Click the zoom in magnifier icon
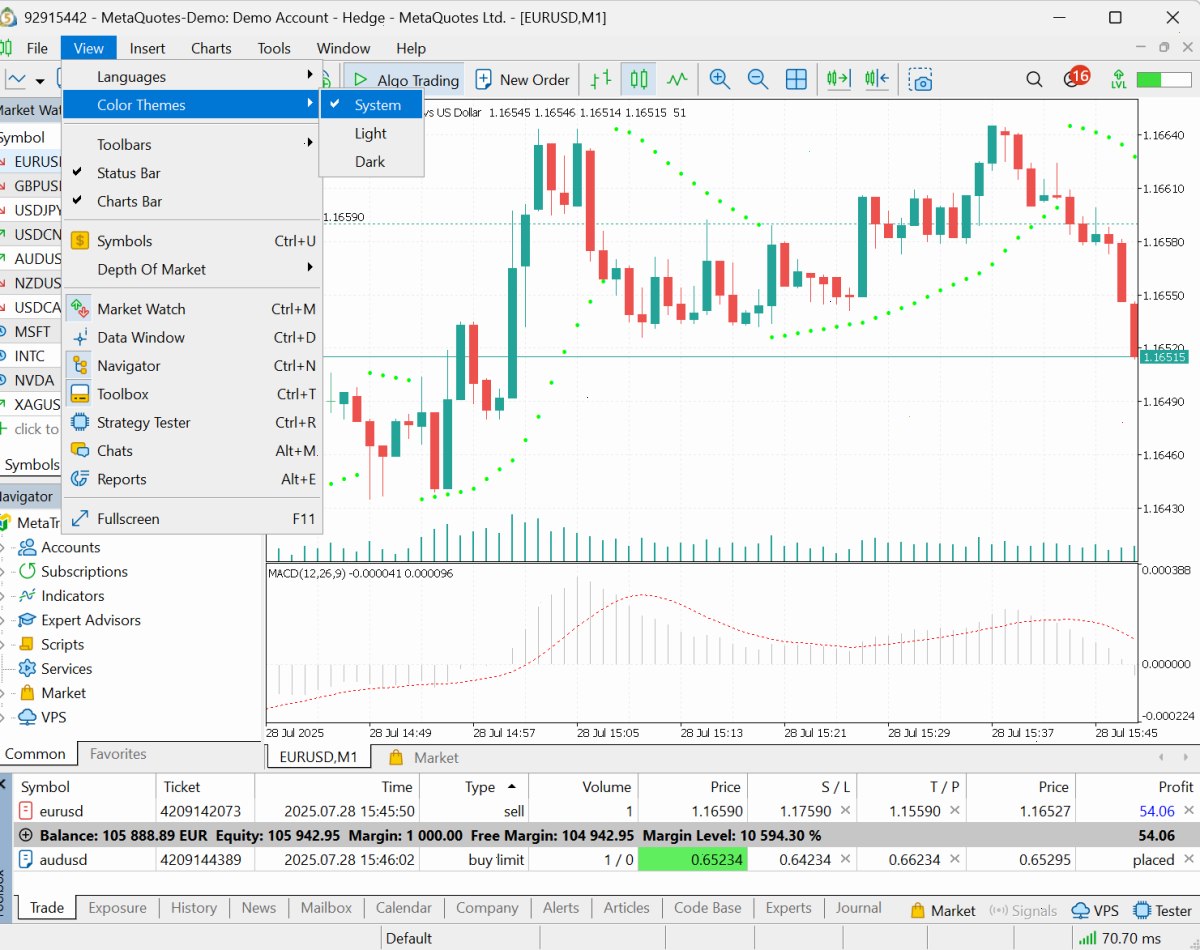Image resolution: width=1200 pixels, height=950 pixels. coord(719,79)
